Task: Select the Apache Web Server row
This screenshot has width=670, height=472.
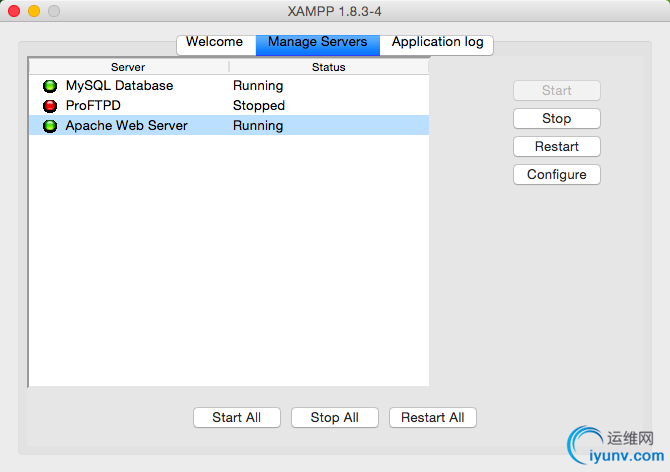Action: [229, 125]
